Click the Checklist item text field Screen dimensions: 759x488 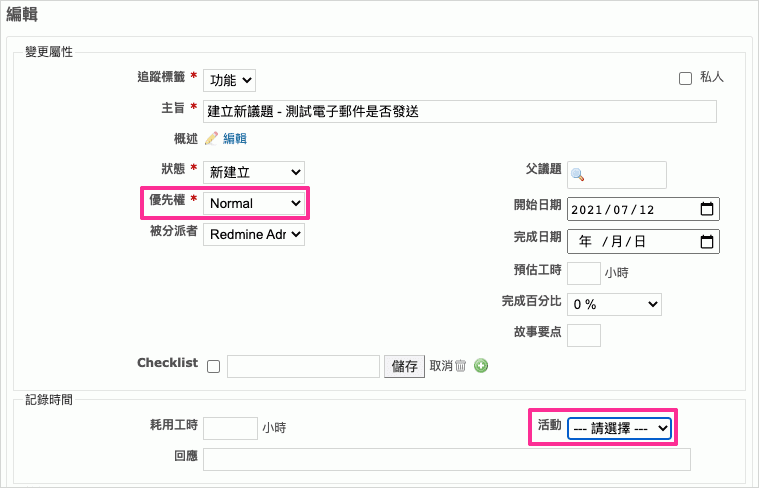click(304, 366)
